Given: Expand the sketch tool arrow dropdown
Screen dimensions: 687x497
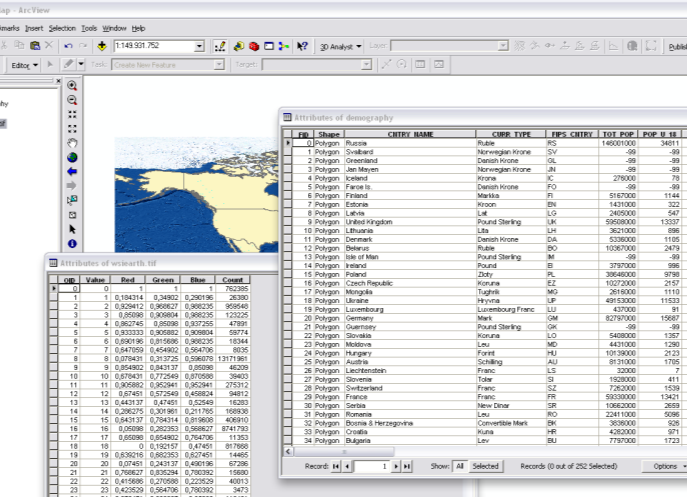Looking at the screenshot, I should (x=81, y=64).
